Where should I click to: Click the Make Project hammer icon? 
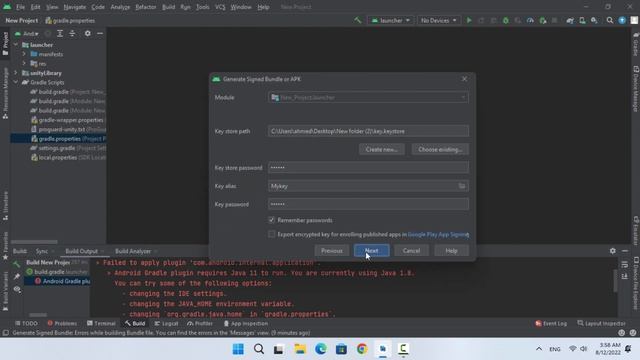coord(358,20)
